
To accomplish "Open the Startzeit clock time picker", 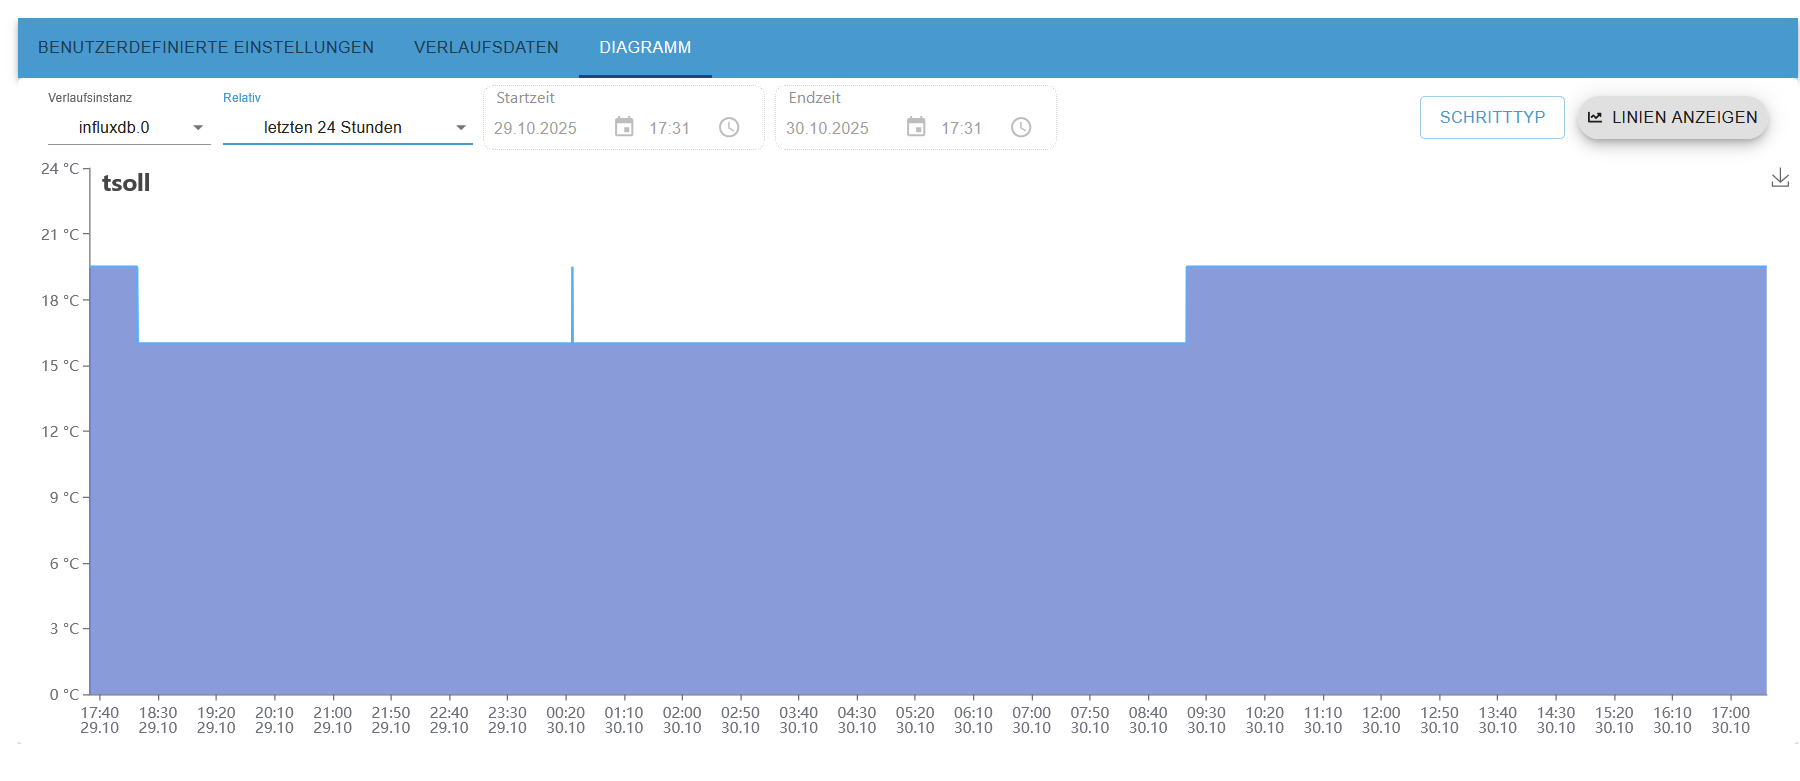I will click(729, 127).
